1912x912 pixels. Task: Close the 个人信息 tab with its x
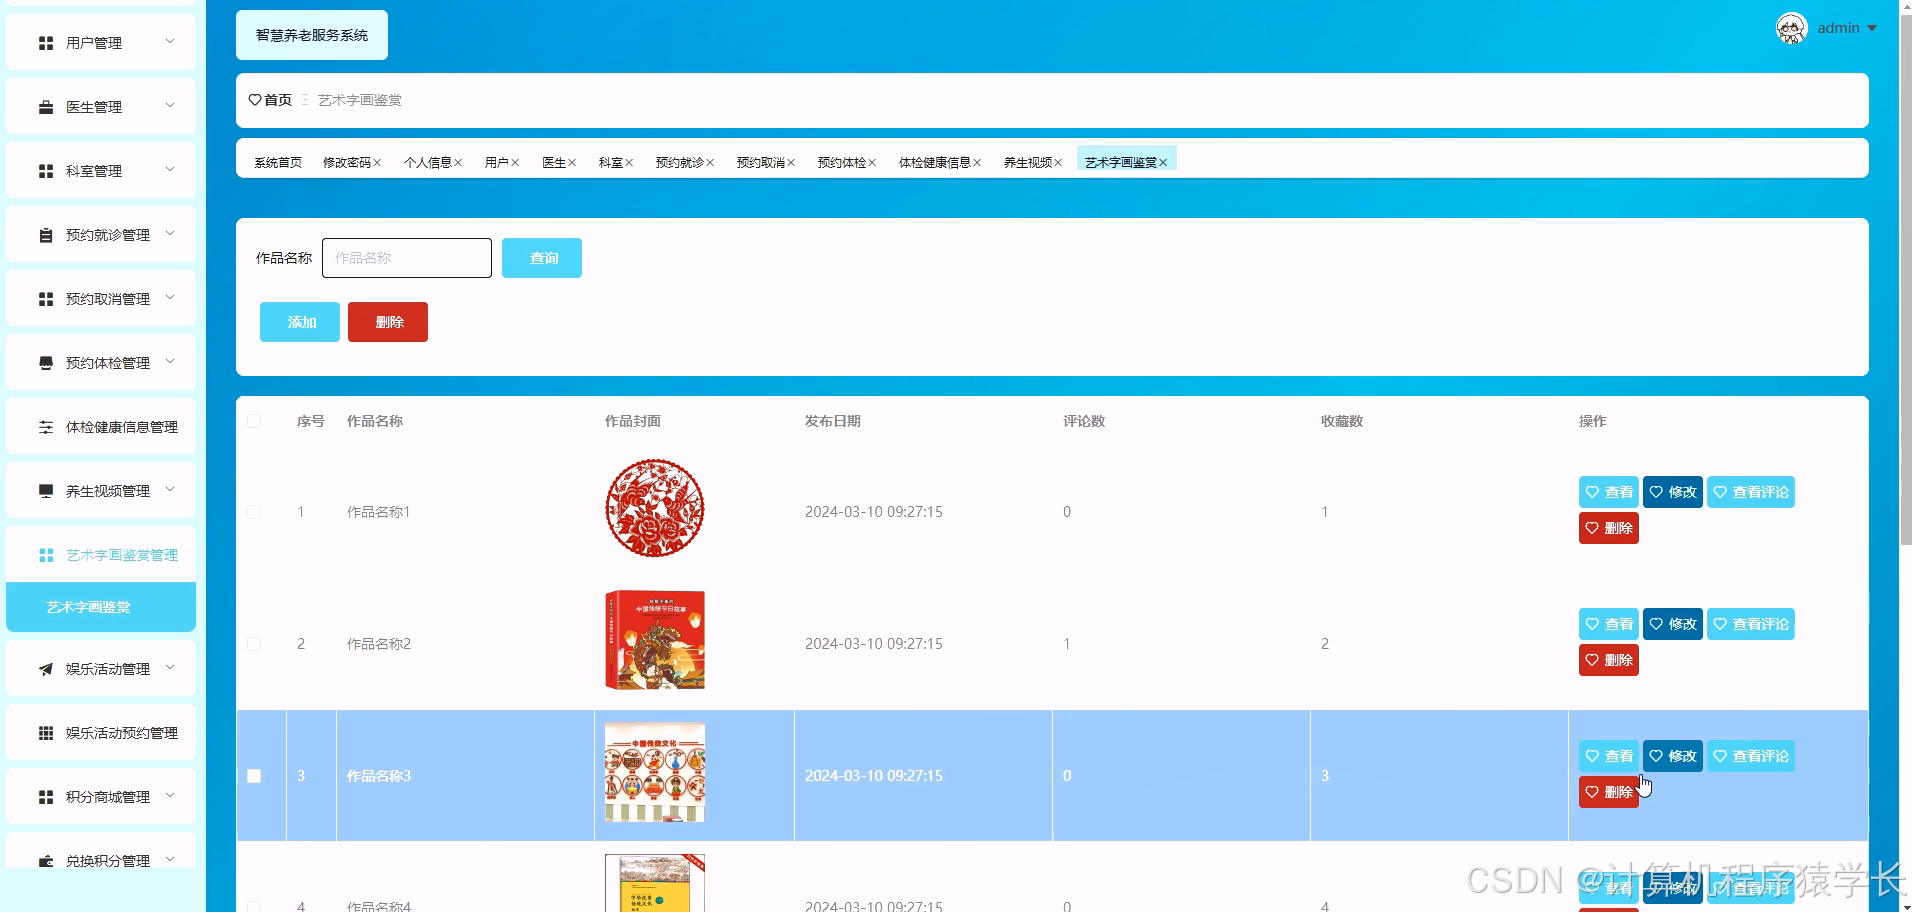[x=458, y=163]
